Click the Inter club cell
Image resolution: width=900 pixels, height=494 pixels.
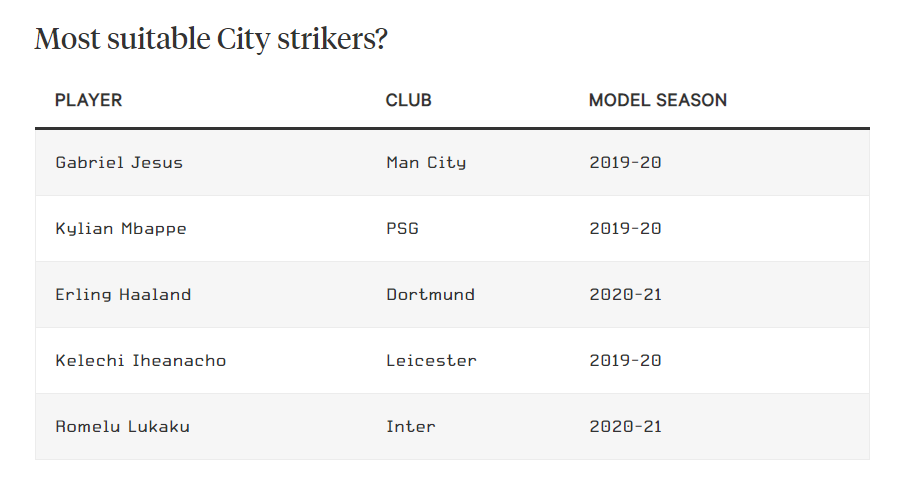click(x=410, y=426)
